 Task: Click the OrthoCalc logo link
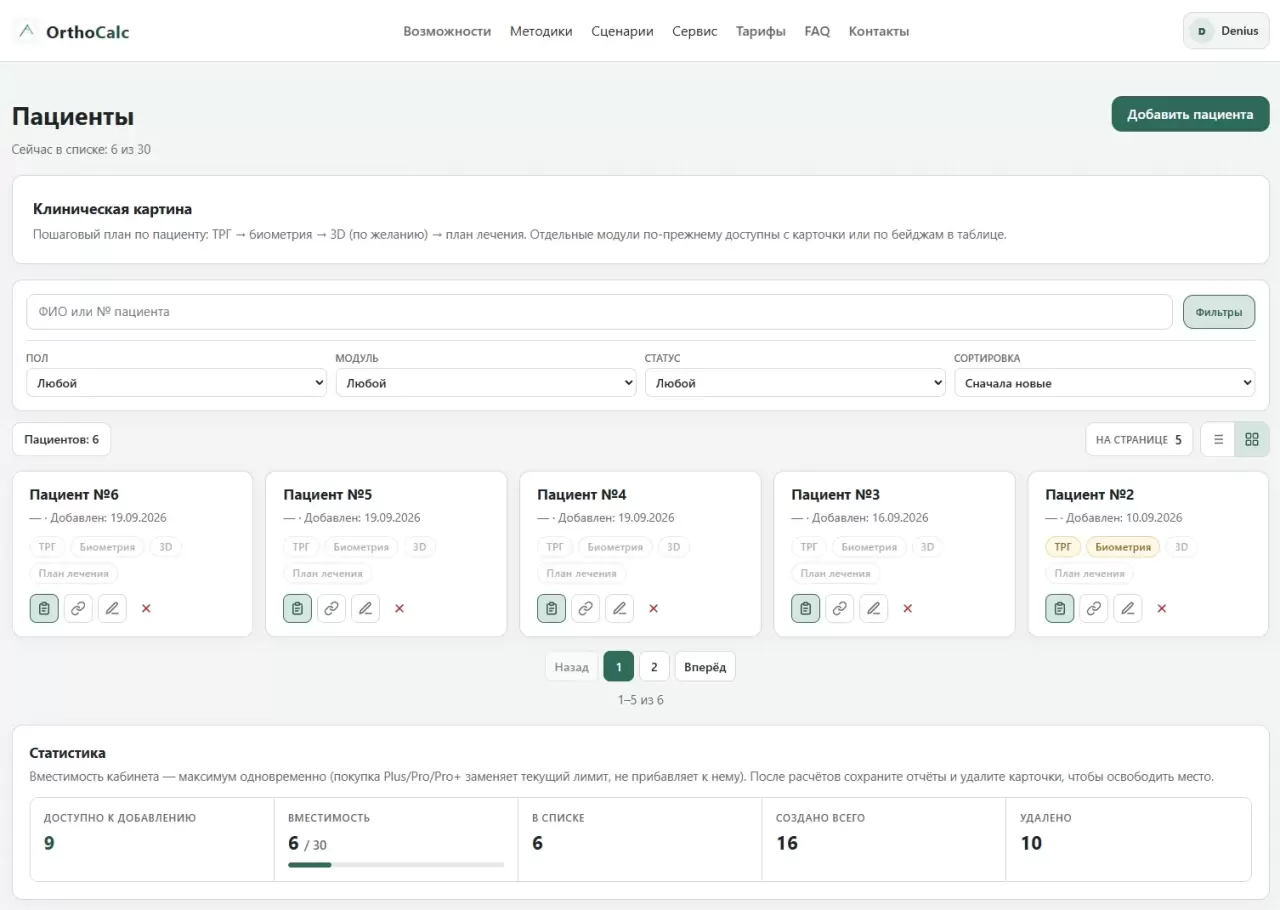73,31
